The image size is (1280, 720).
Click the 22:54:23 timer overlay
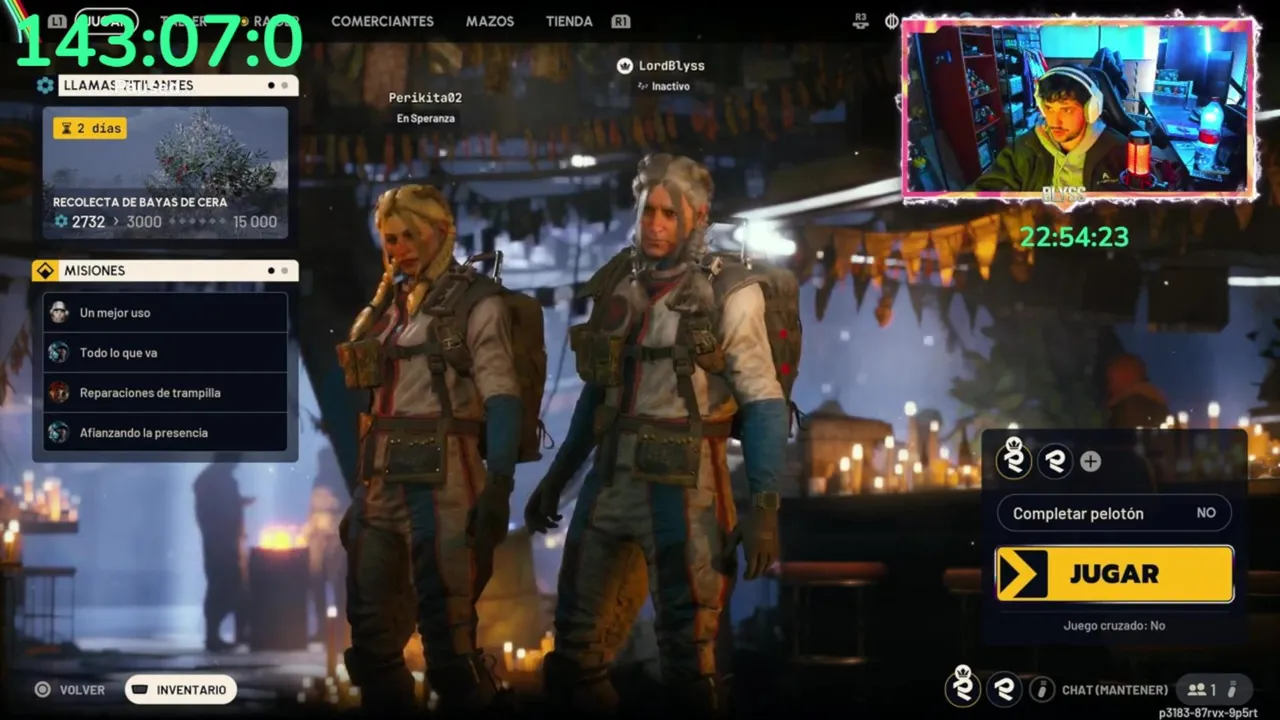[1074, 237]
